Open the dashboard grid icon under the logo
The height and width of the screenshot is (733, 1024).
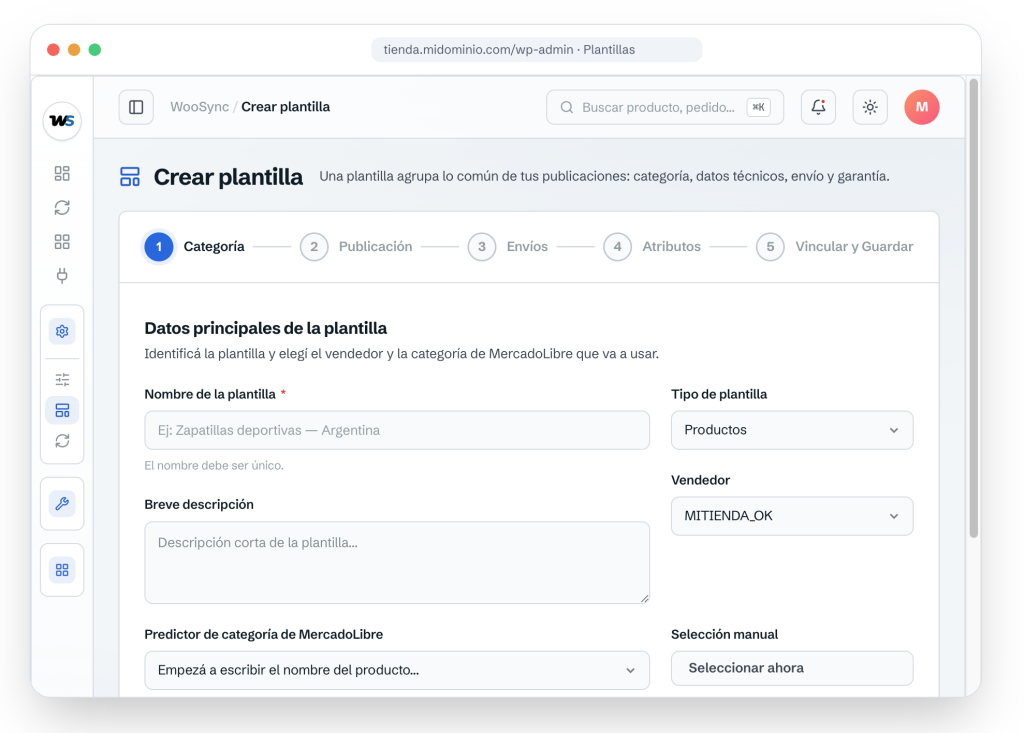click(62, 173)
